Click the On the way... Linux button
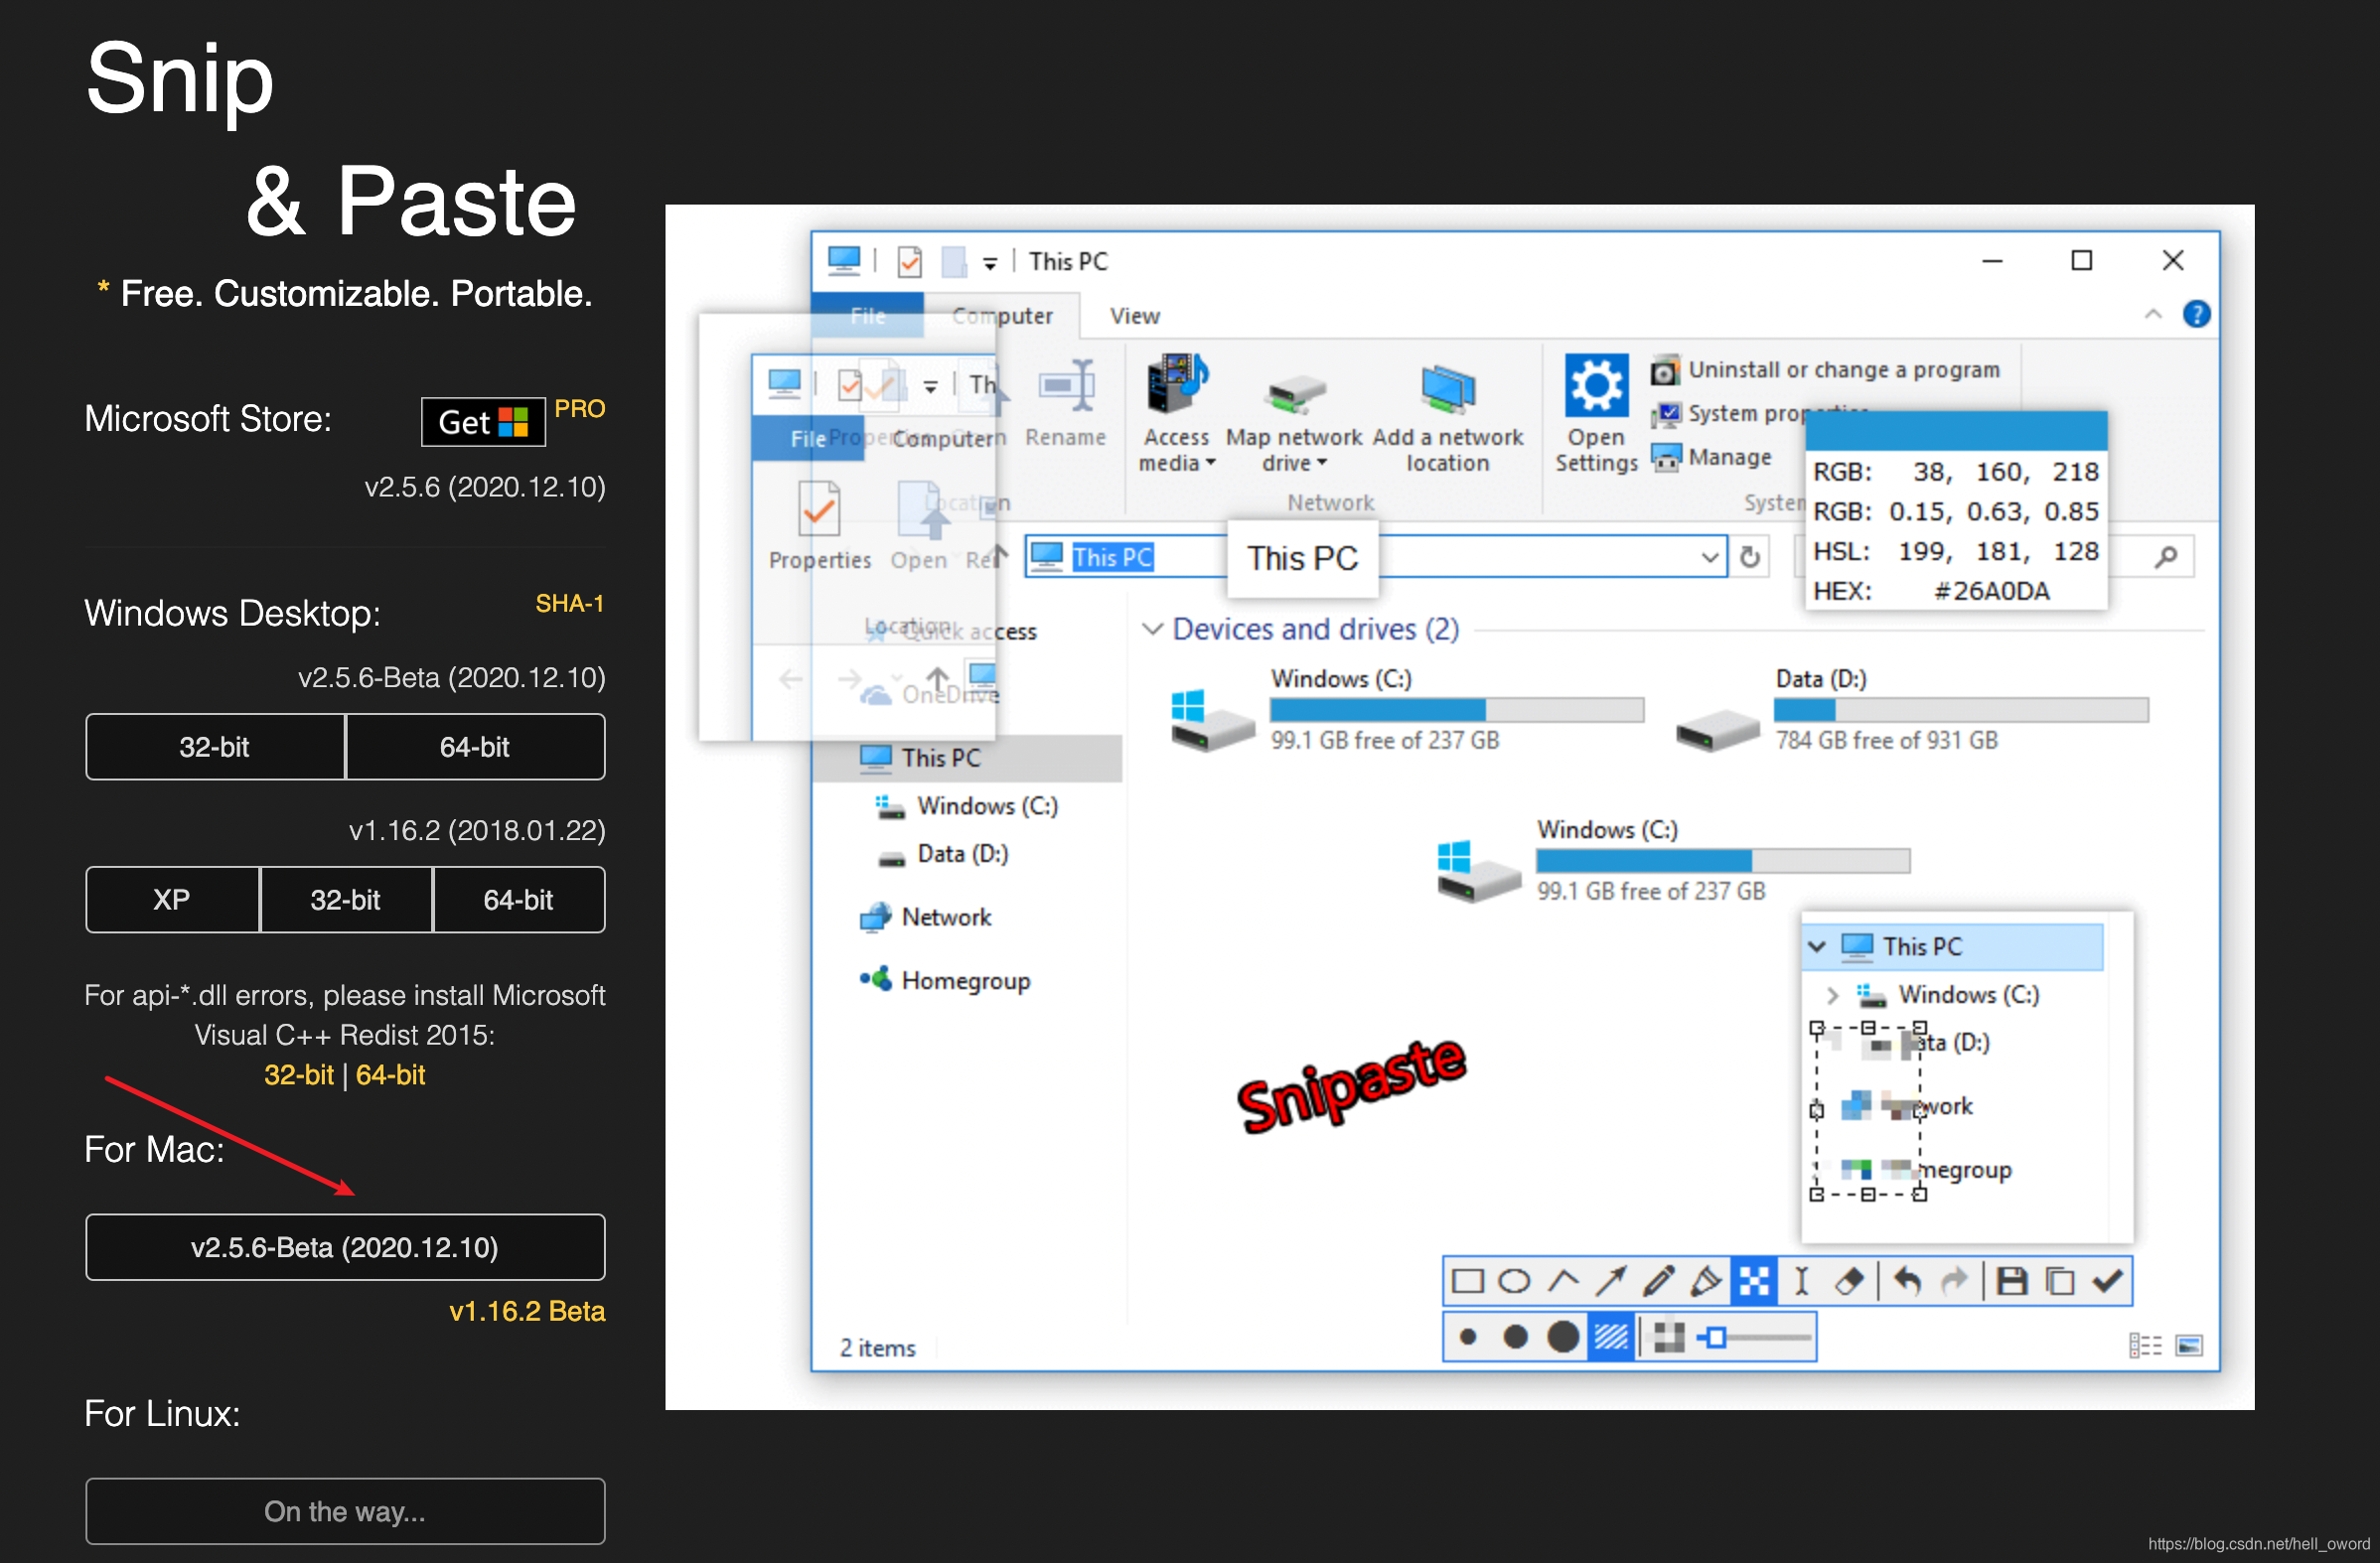 tap(345, 1512)
